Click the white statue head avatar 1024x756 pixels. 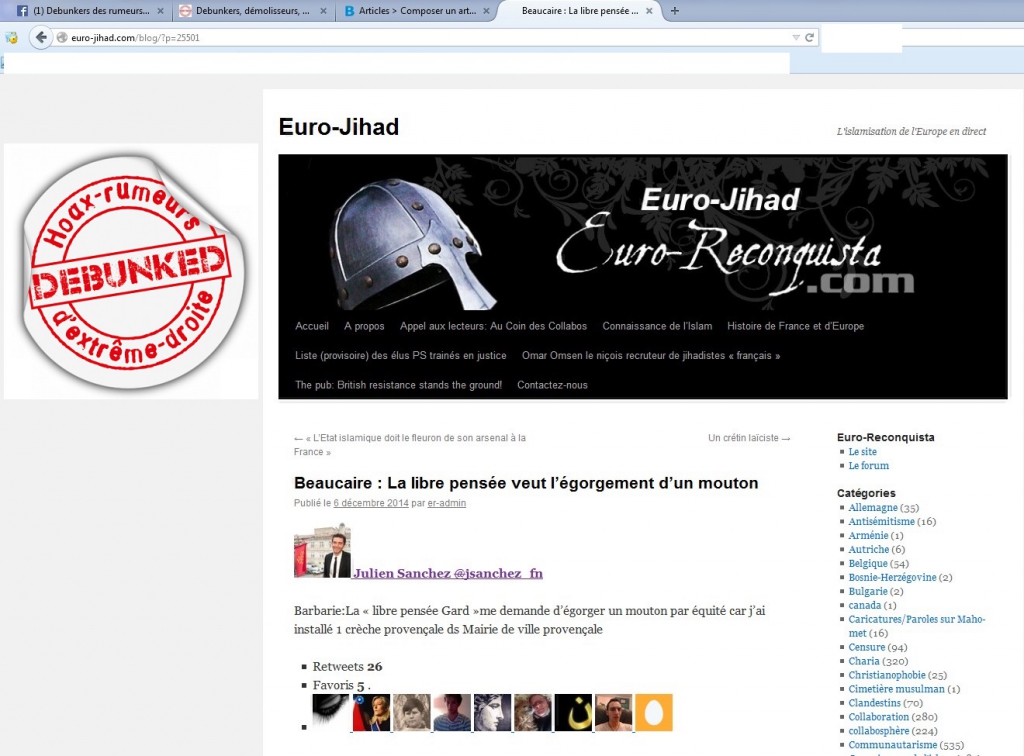click(x=492, y=712)
